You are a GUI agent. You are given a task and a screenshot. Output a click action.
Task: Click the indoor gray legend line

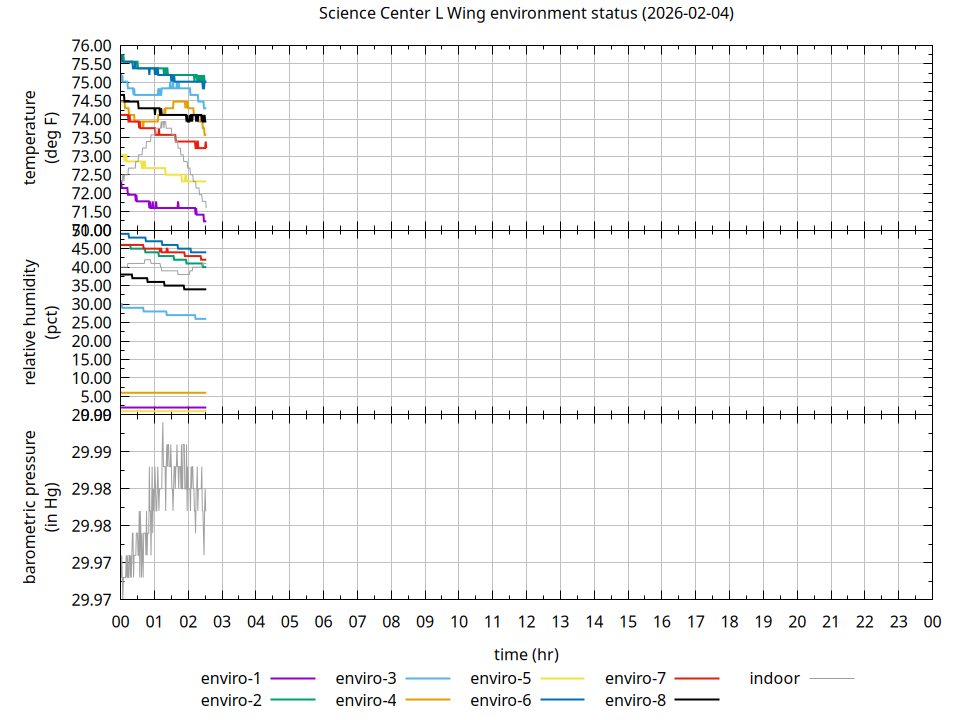tap(832, 679)
